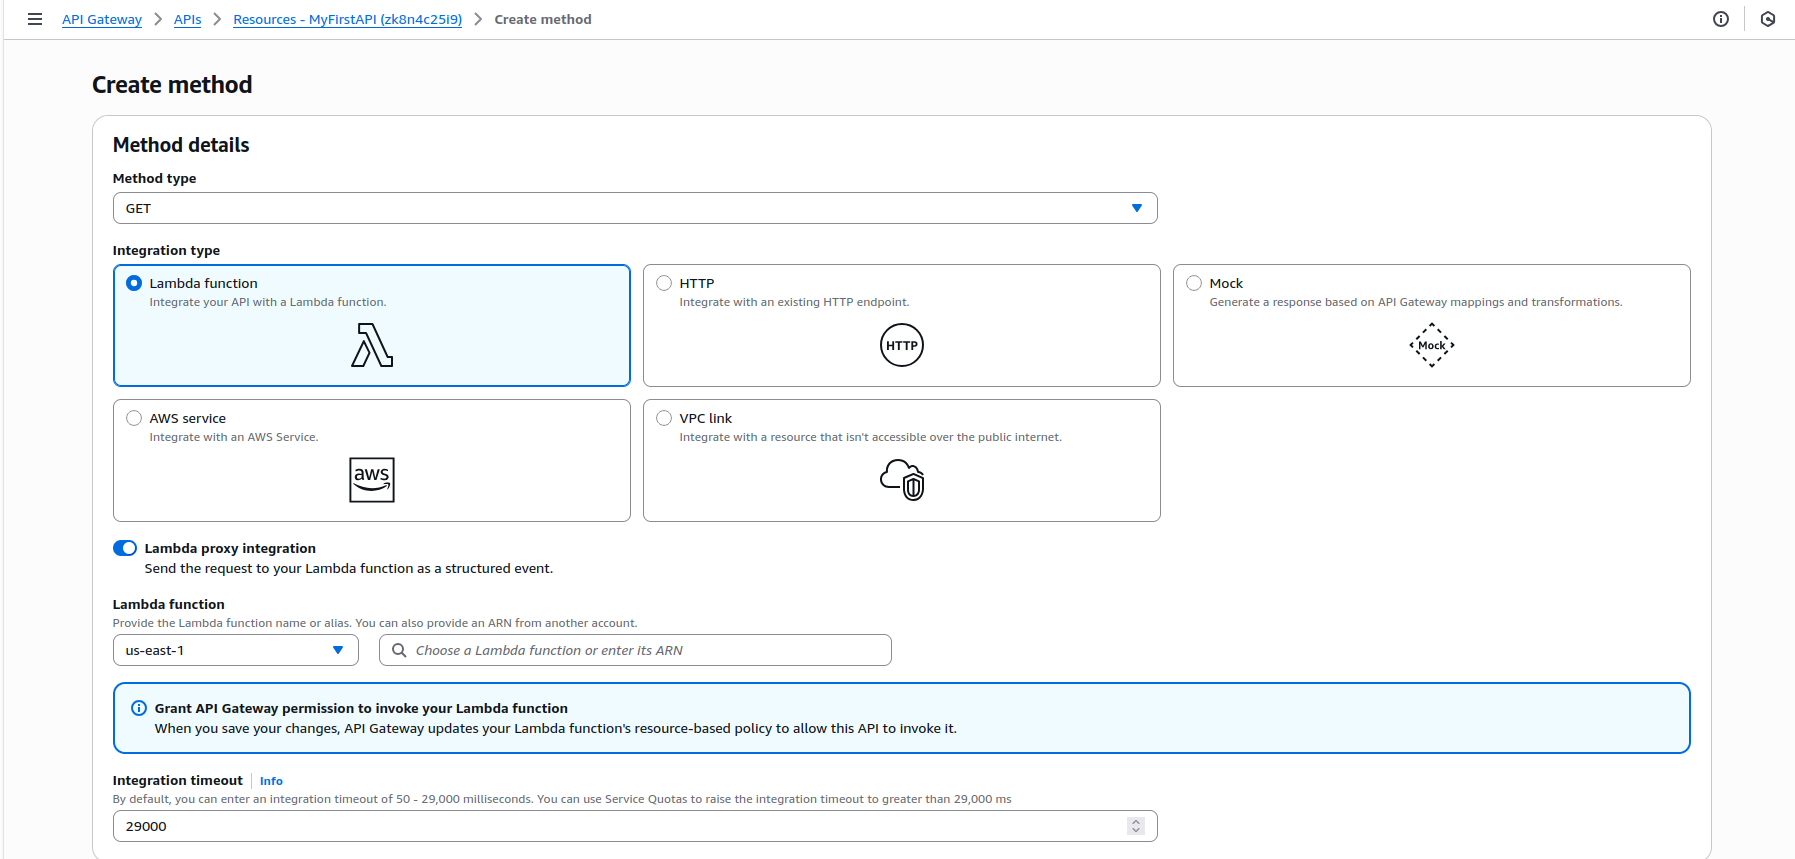The height and width of the screenshot is (859, 1795).
Task: Select the VPC link radio button
Action: (664, 418)
